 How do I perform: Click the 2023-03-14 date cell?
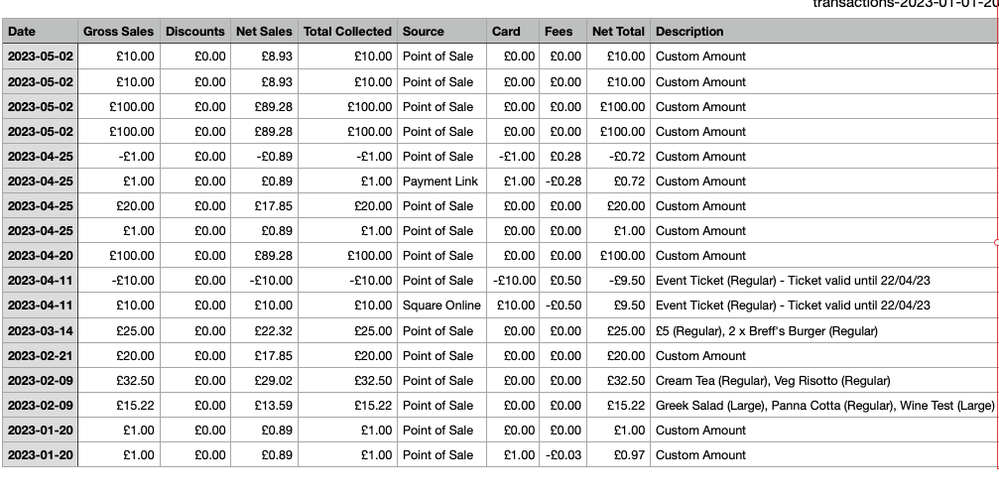[x=40, y=330]
